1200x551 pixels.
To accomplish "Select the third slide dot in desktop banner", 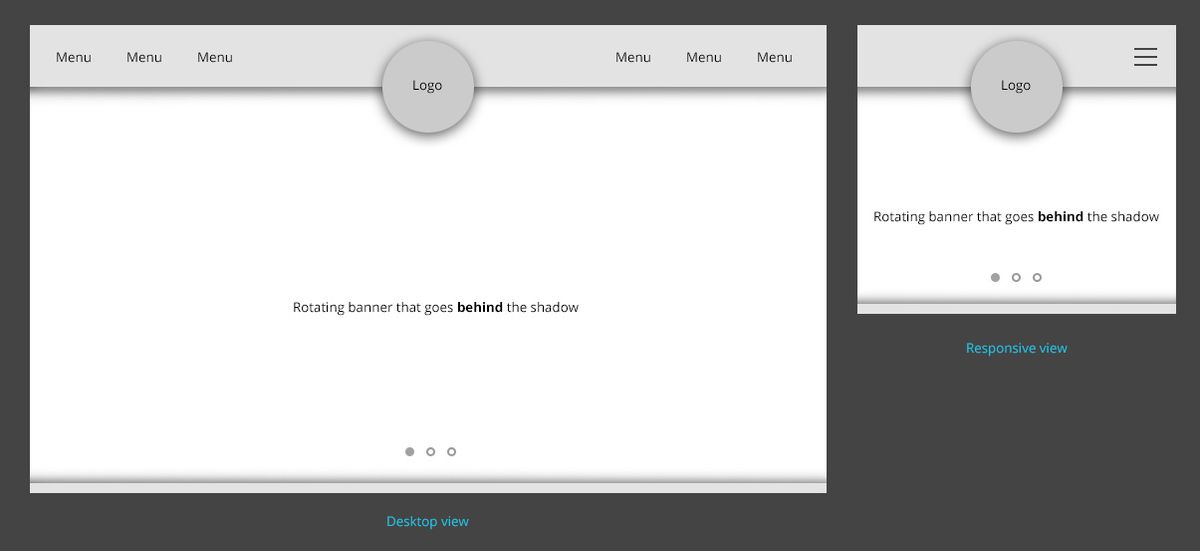I will (452, 452).
